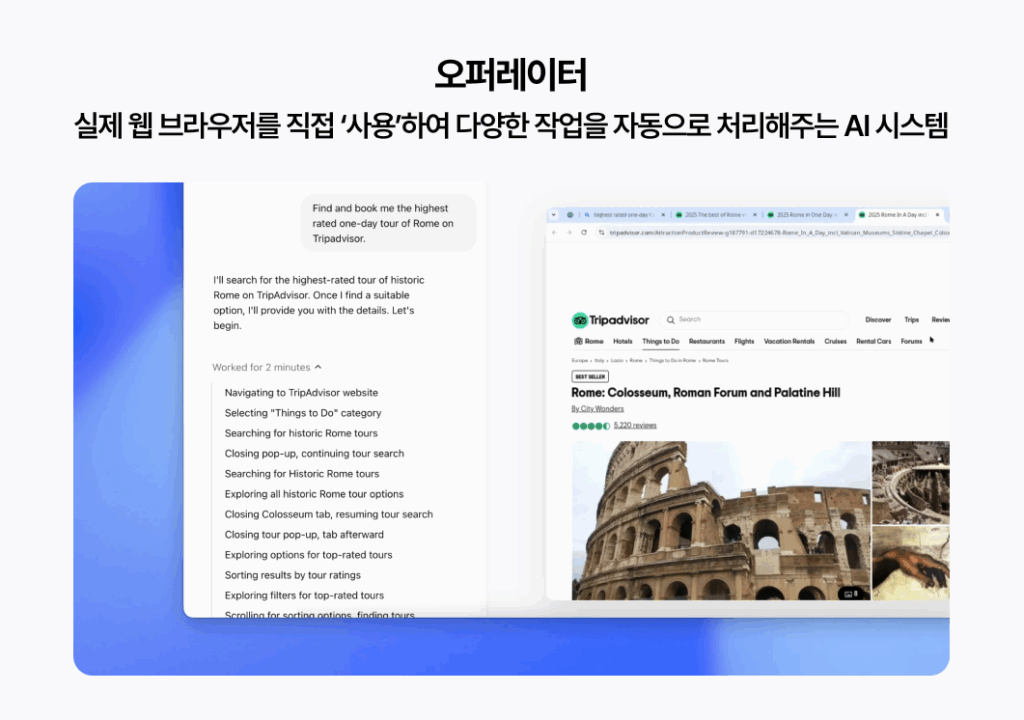Viewport: 1024px width, 720px height.
Task: Reload the page with refresh icon
Action: (583, 233)
